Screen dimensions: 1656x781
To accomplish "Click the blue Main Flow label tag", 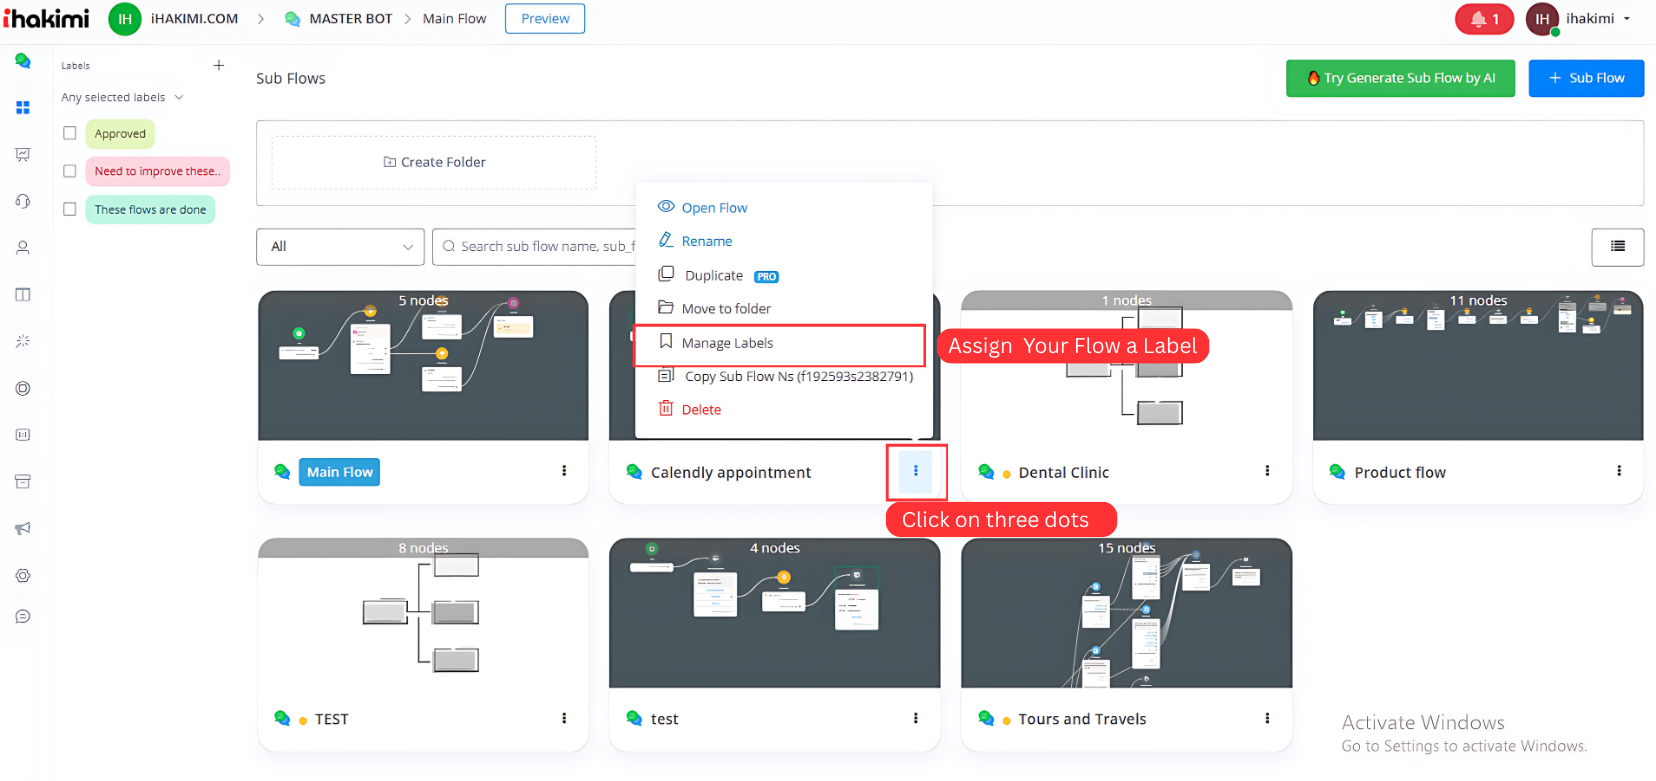I will [339, 472].
